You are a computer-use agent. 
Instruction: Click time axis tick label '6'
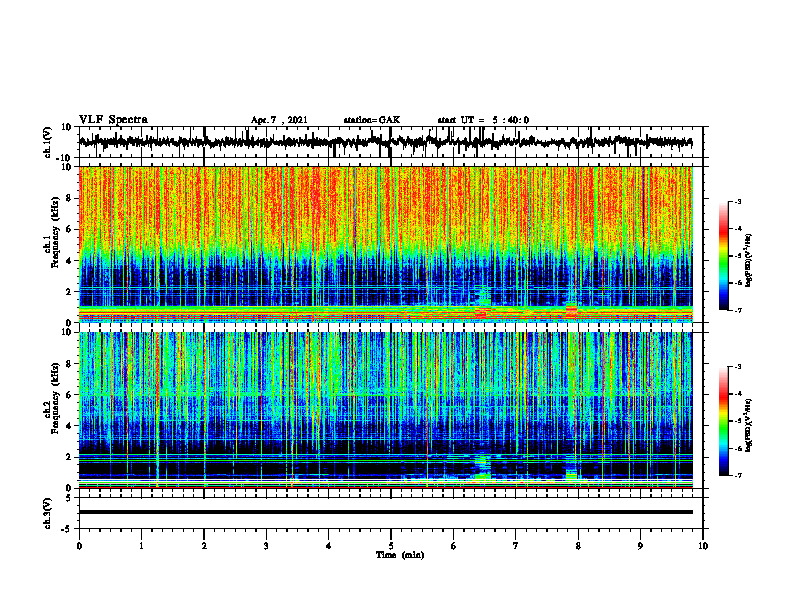(454, 546)
